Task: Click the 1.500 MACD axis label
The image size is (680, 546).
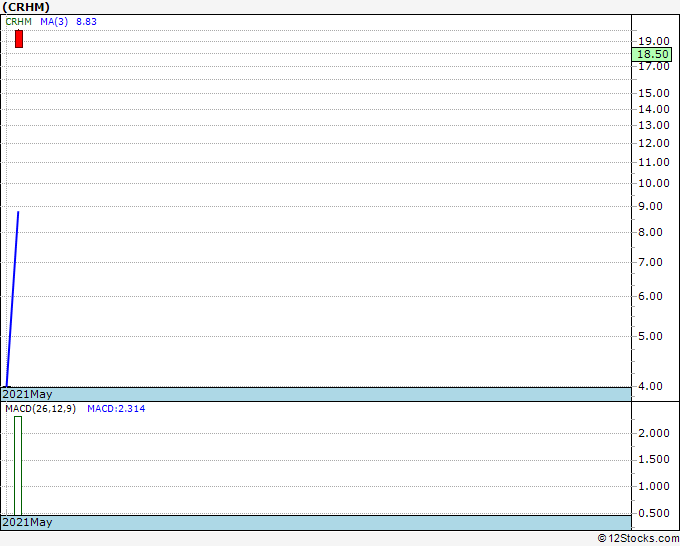Action: tap(654, 460)
